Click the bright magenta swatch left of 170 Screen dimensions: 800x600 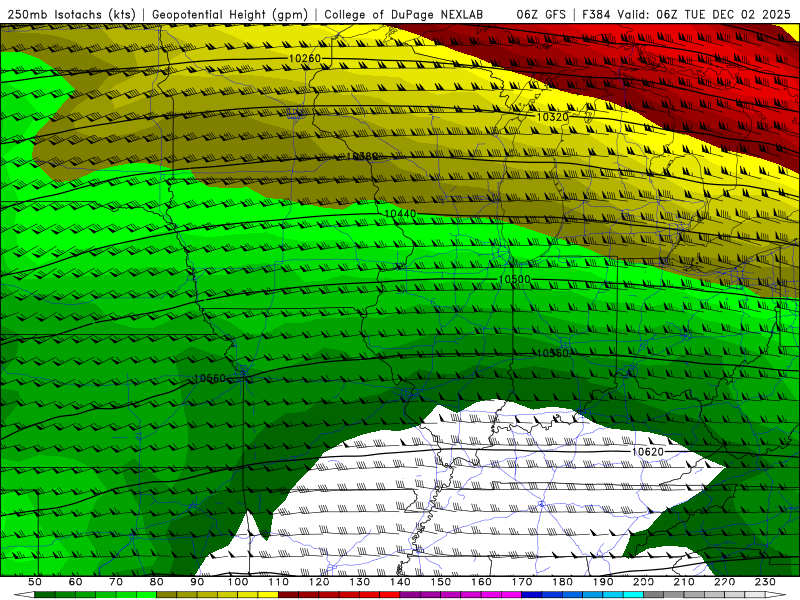pos(512,595)
